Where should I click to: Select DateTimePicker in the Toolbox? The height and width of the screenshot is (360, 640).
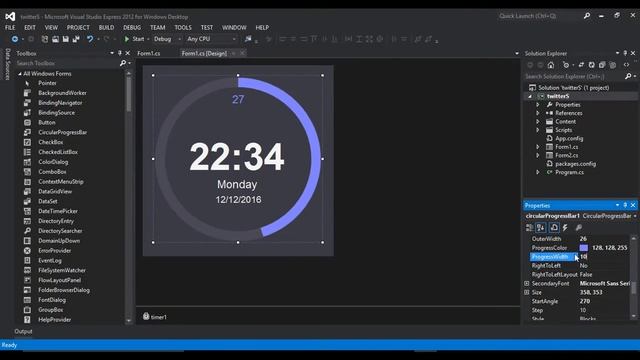(x=58, y=211)
